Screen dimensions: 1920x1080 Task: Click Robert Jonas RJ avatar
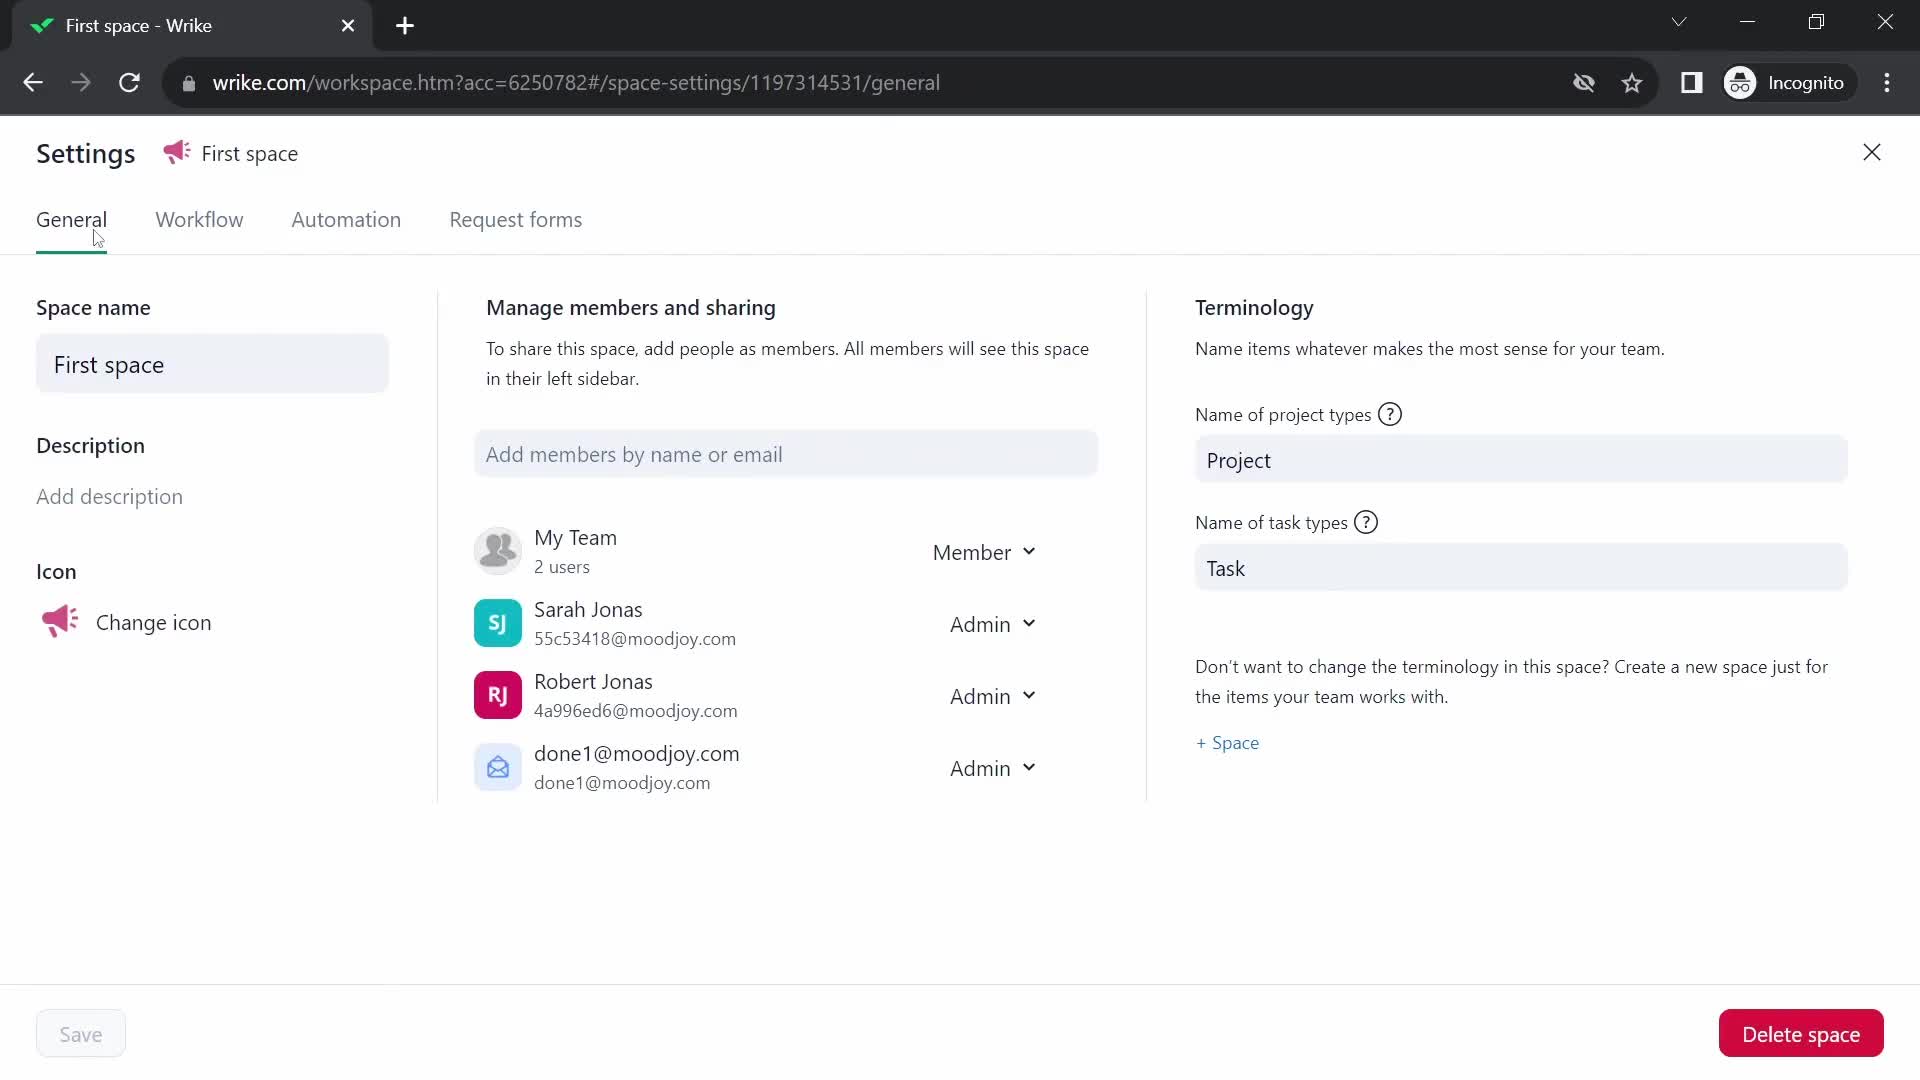click(x=497, y=695)
